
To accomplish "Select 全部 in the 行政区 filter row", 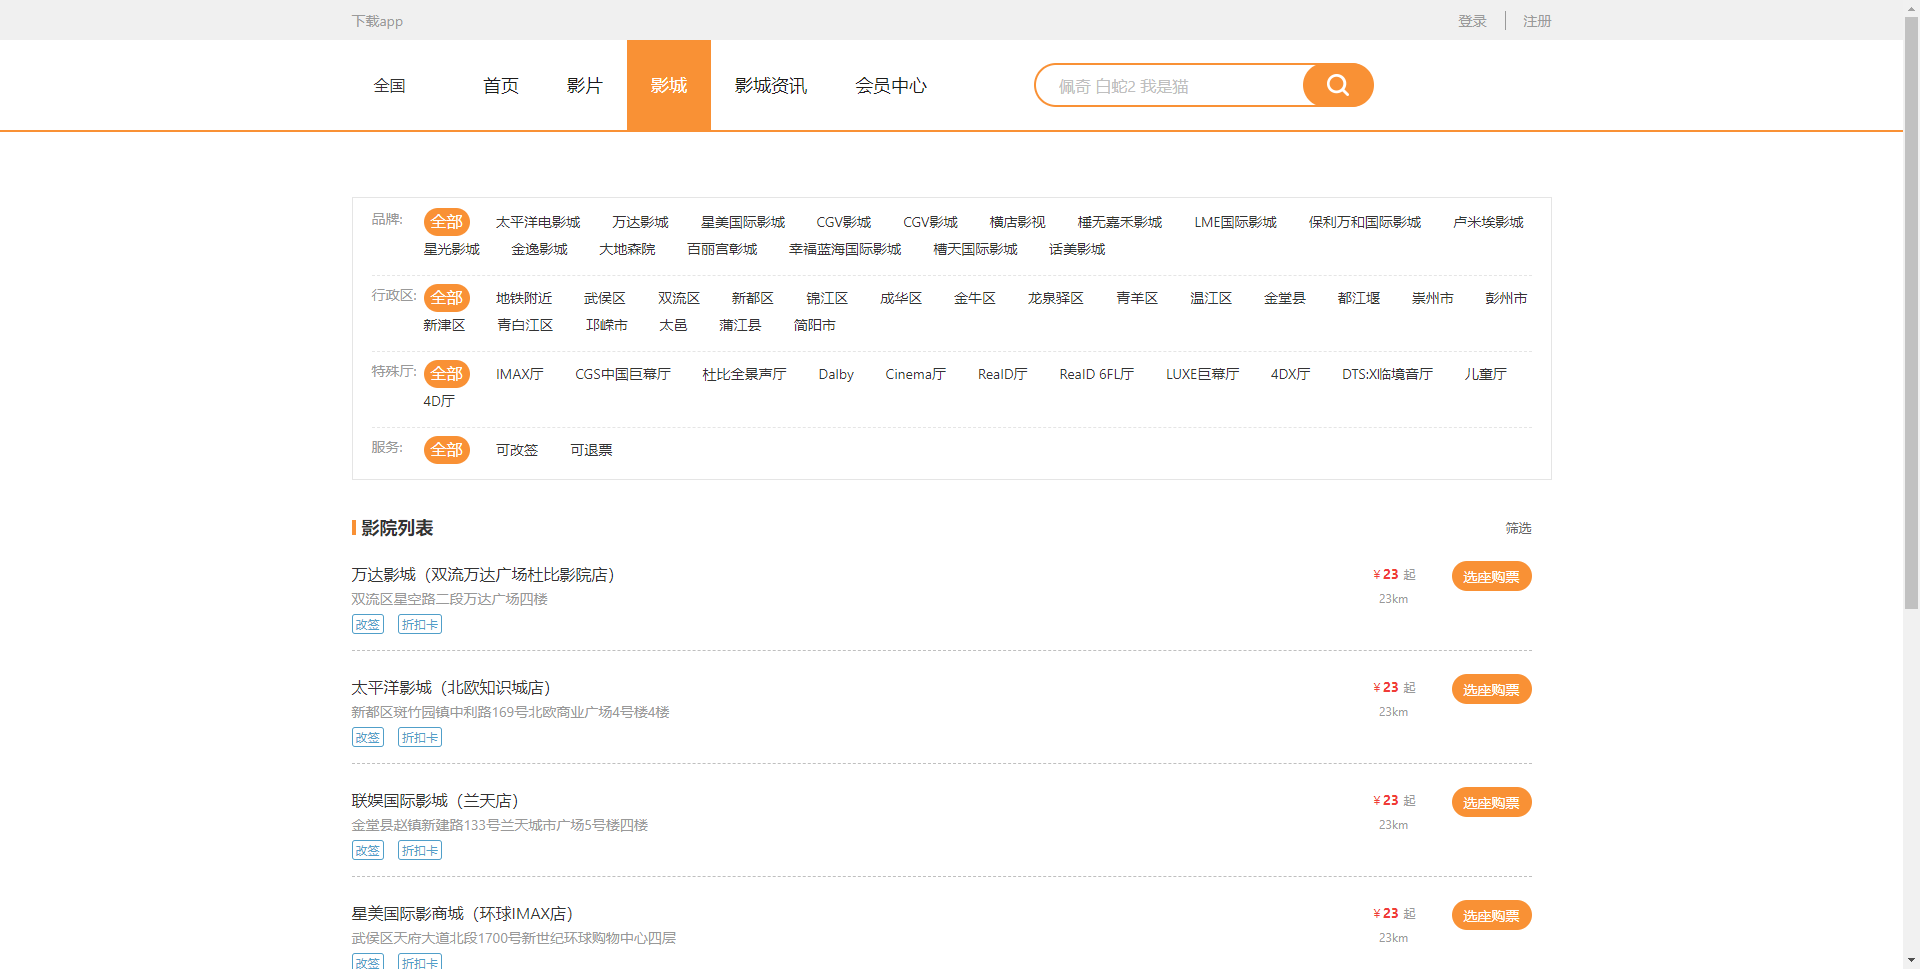I will pos(447,298).
